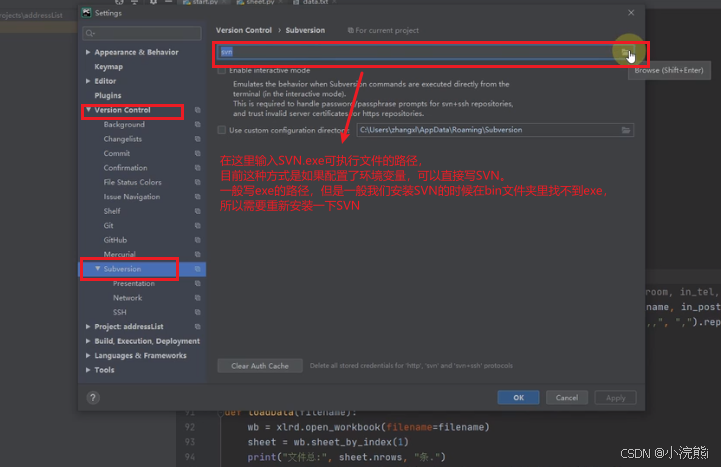Viewport: 721px width, 467px height.
Task: Click Version Control breadcrumb link
Action: point(244,30)
